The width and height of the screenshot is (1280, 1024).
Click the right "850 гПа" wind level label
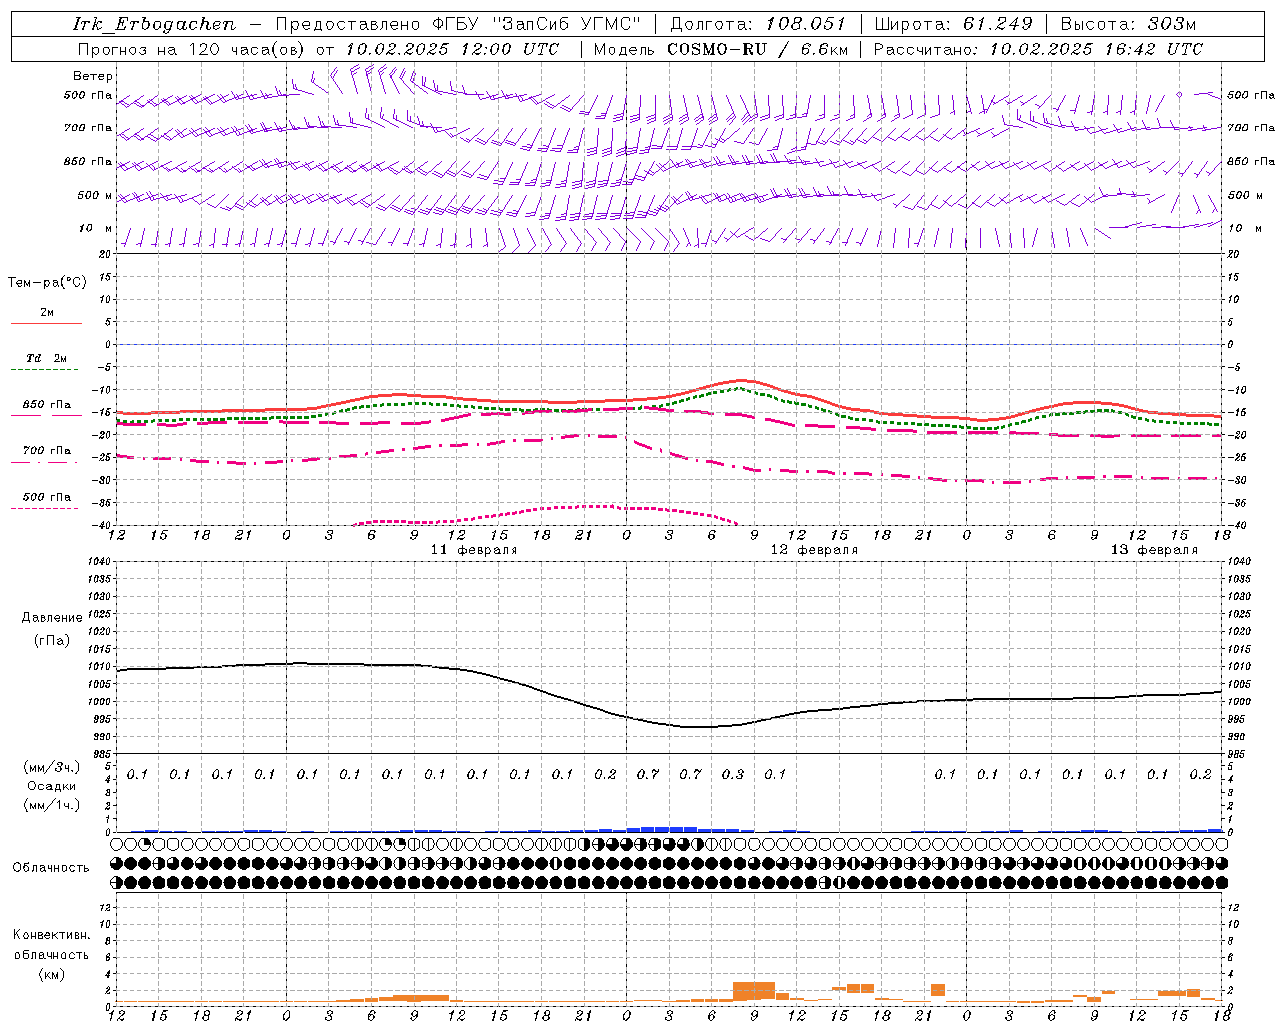1251,161
